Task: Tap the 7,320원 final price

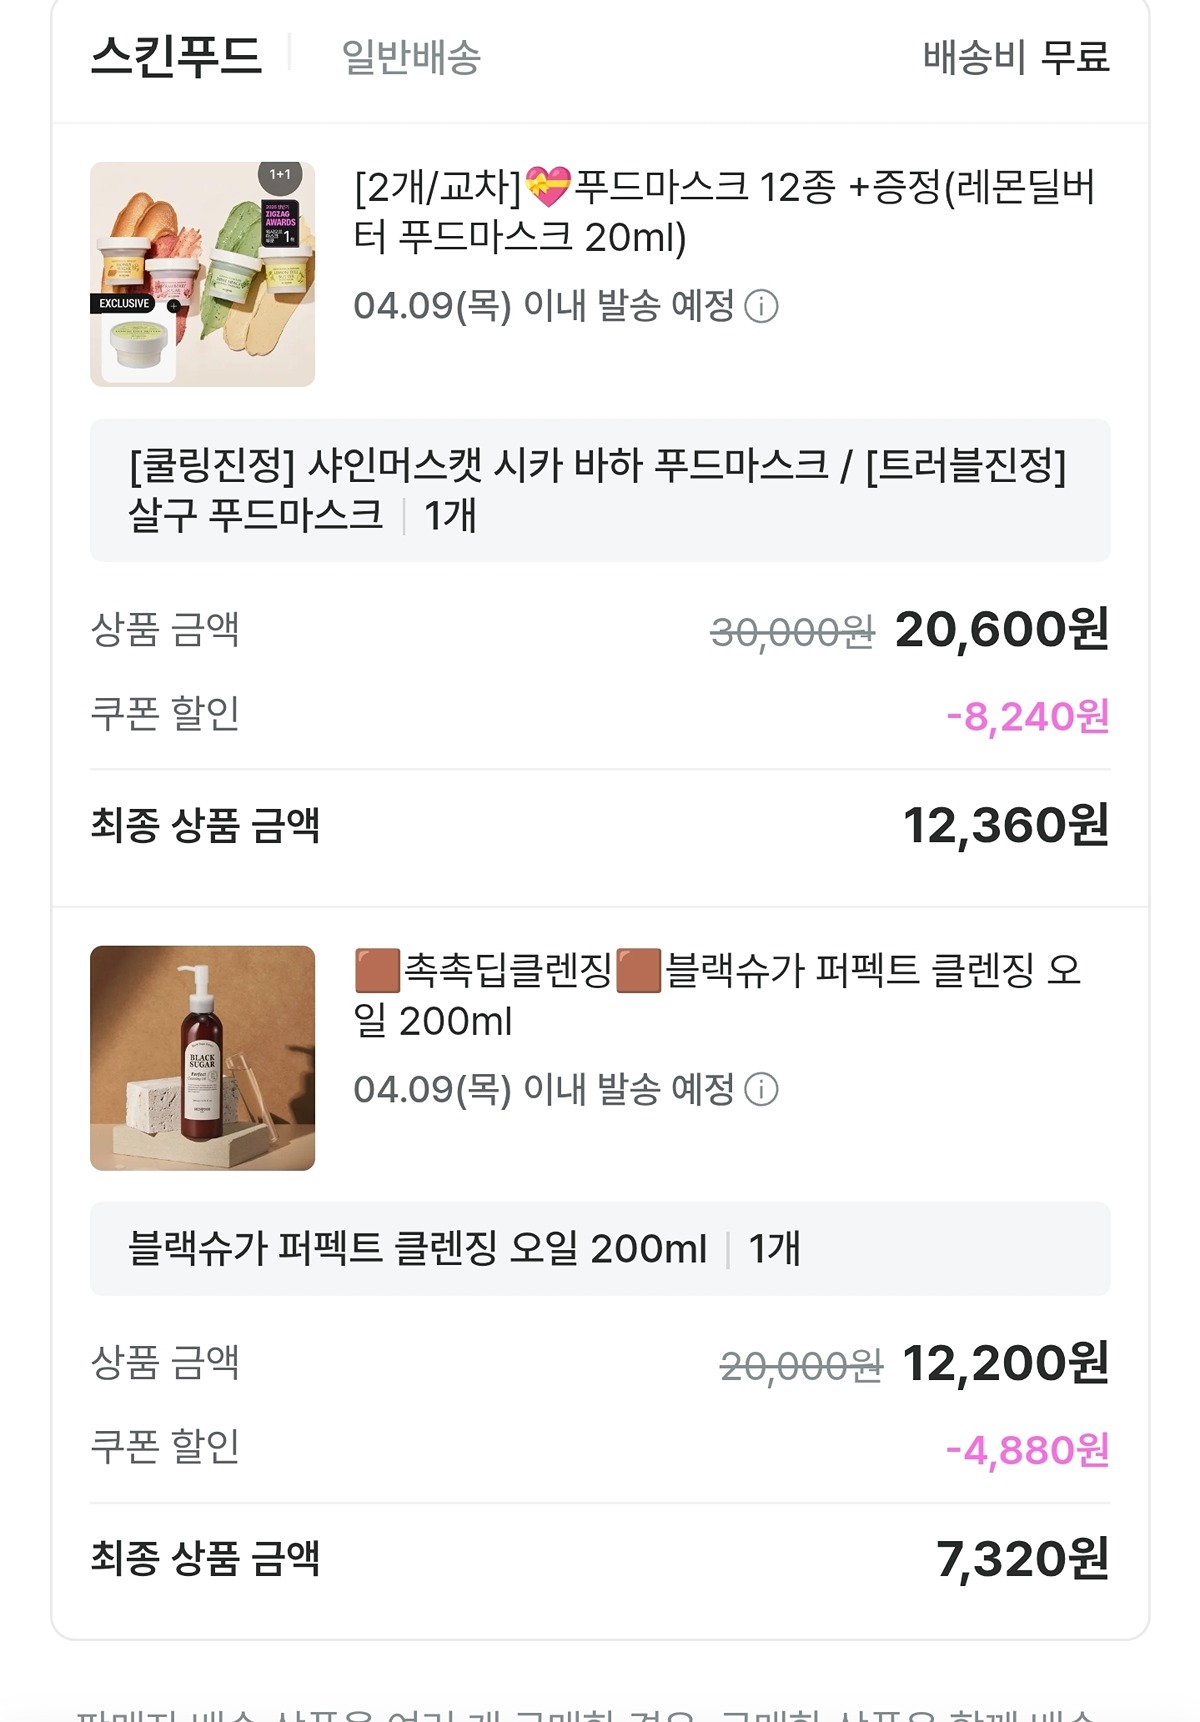Action: [1021, 1558]
